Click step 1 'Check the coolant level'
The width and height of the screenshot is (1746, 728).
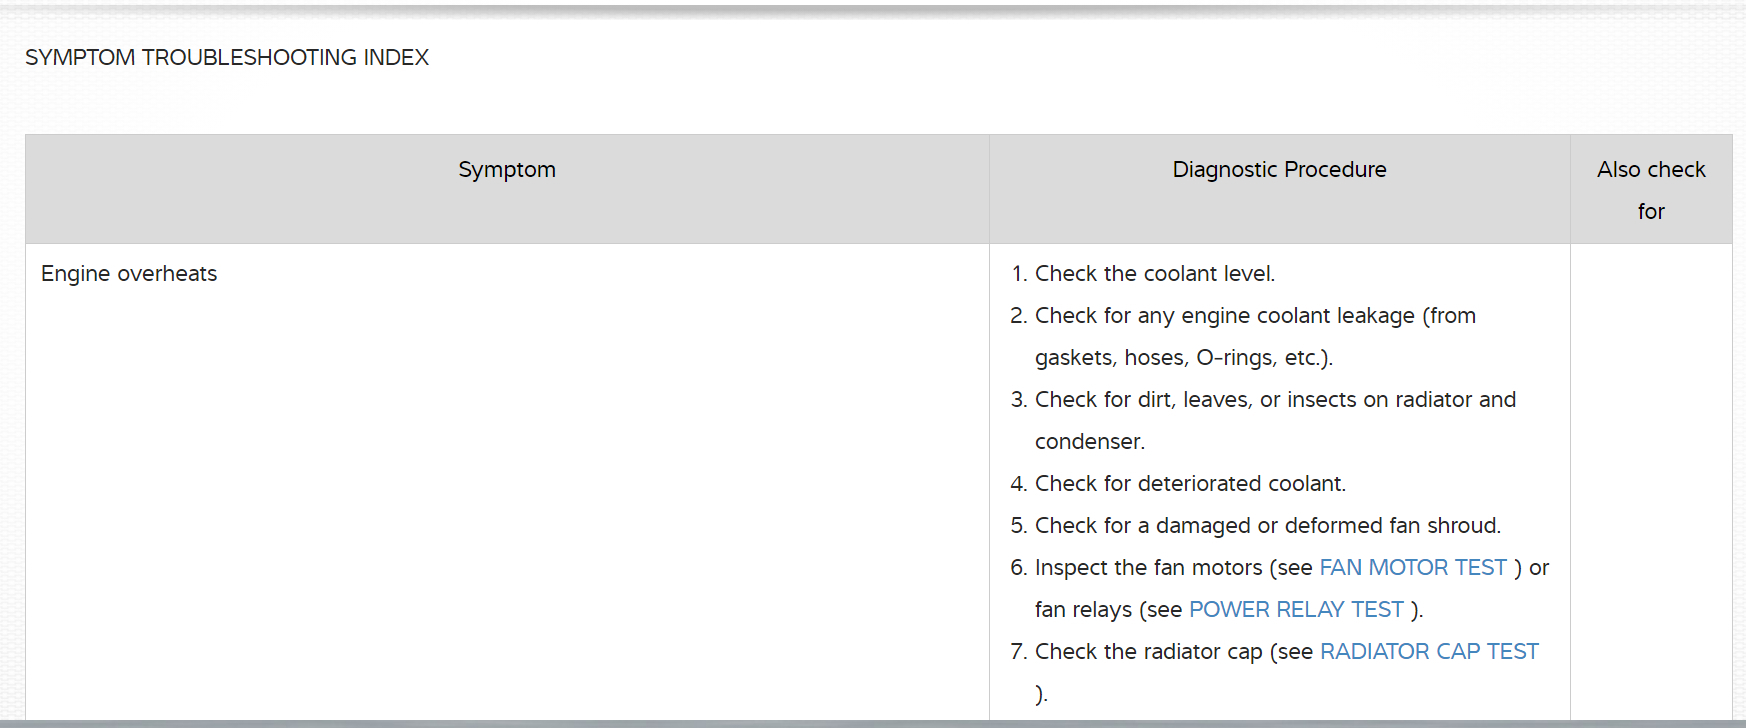pos(1154,274)
